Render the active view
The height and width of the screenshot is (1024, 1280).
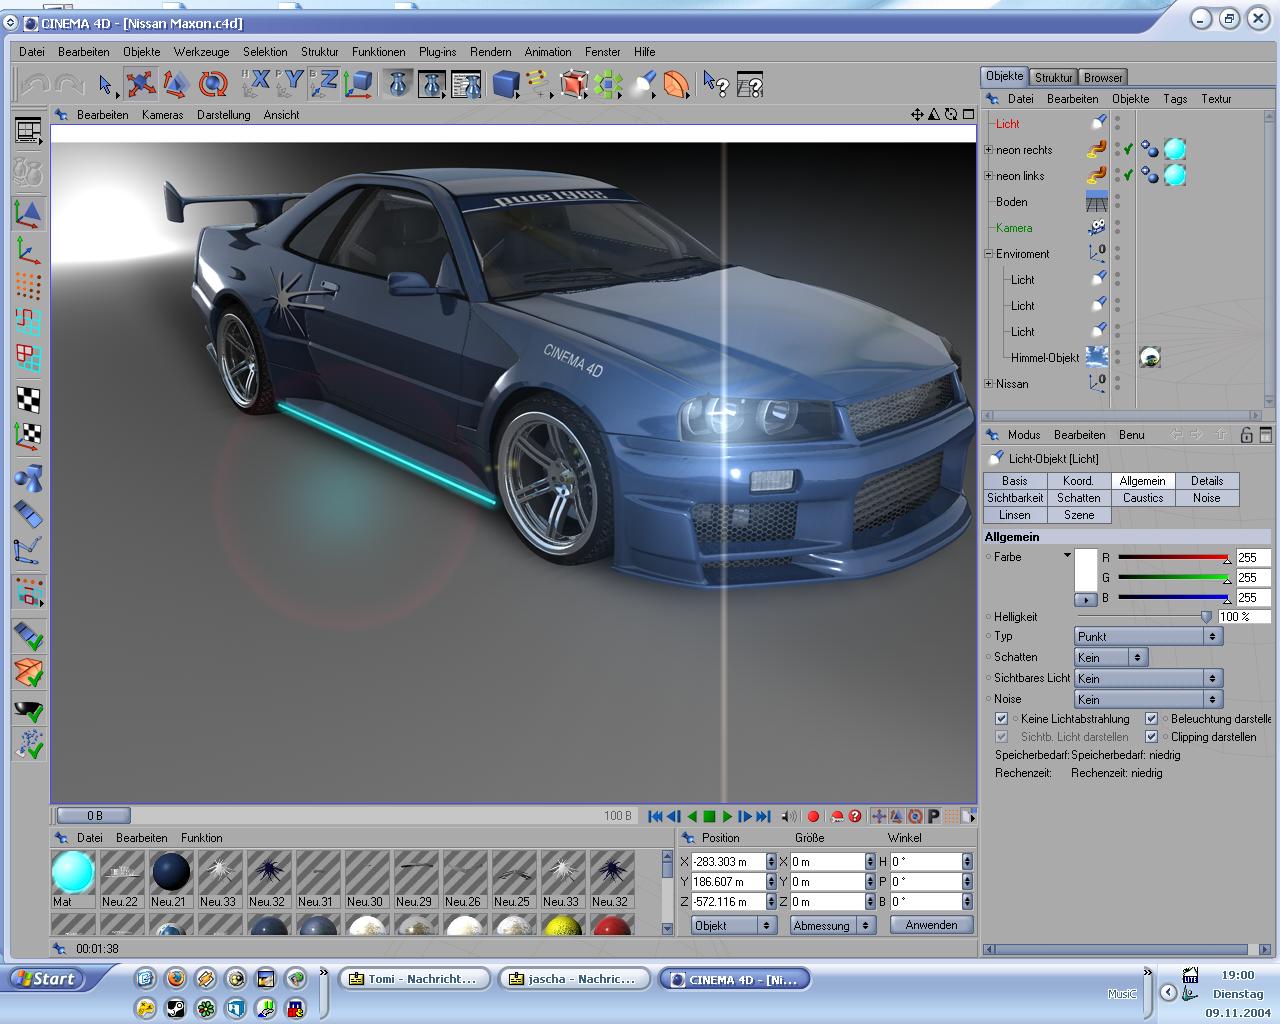tap(398, 84)
